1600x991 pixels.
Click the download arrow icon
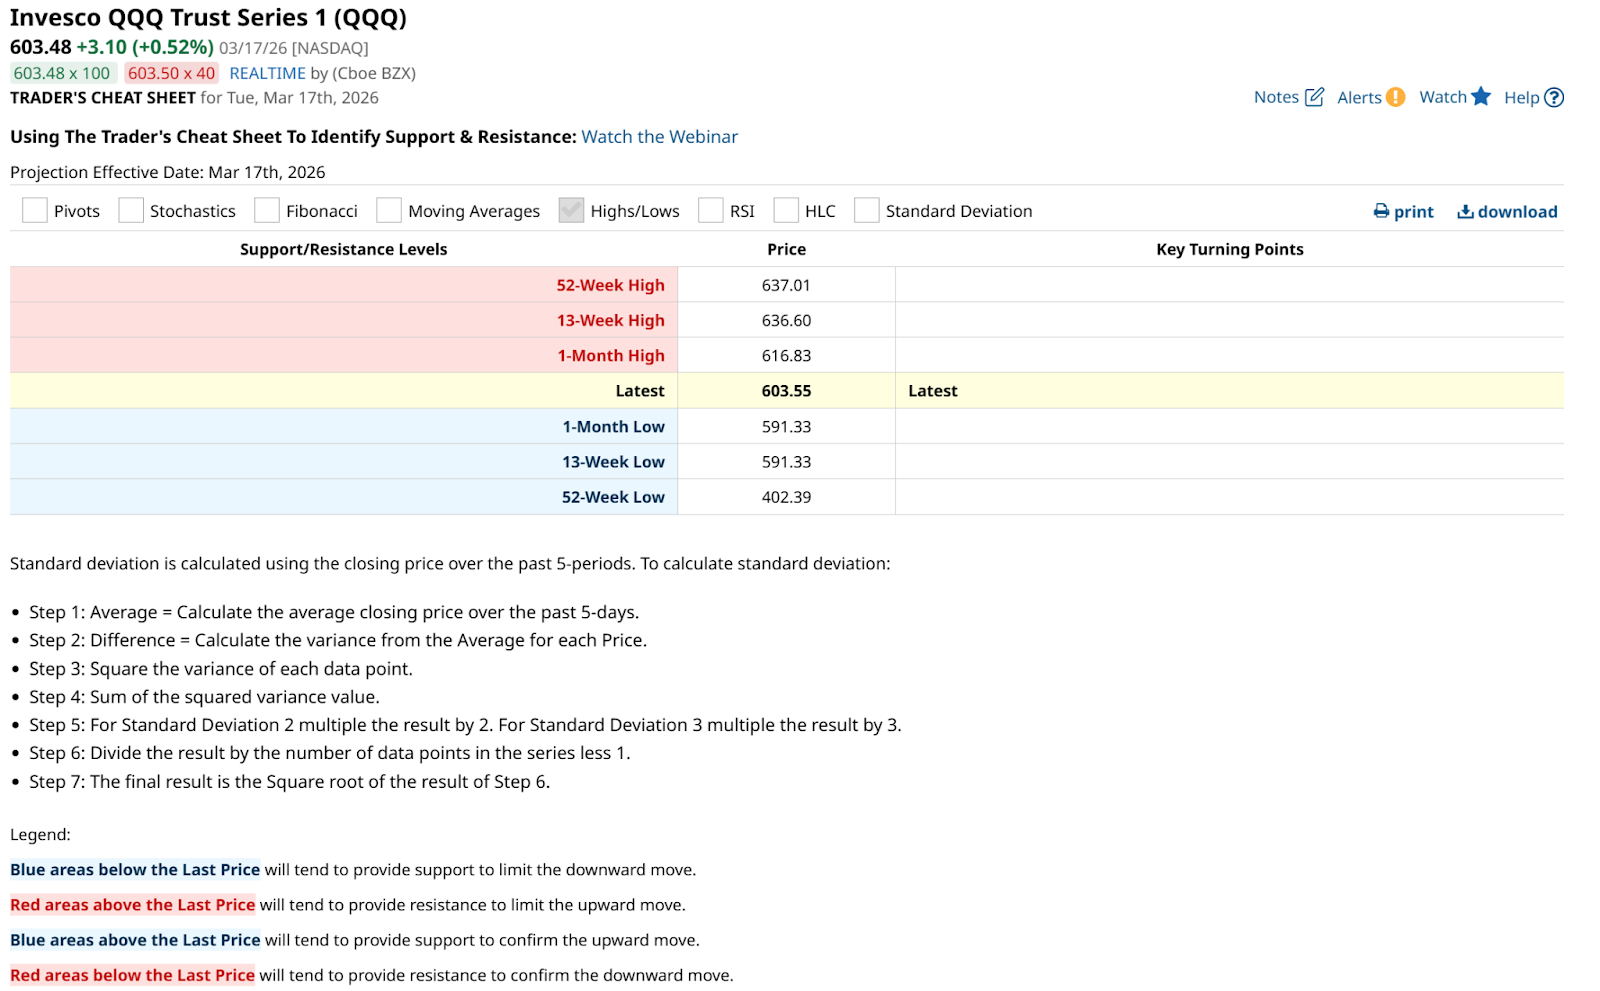1465,211
